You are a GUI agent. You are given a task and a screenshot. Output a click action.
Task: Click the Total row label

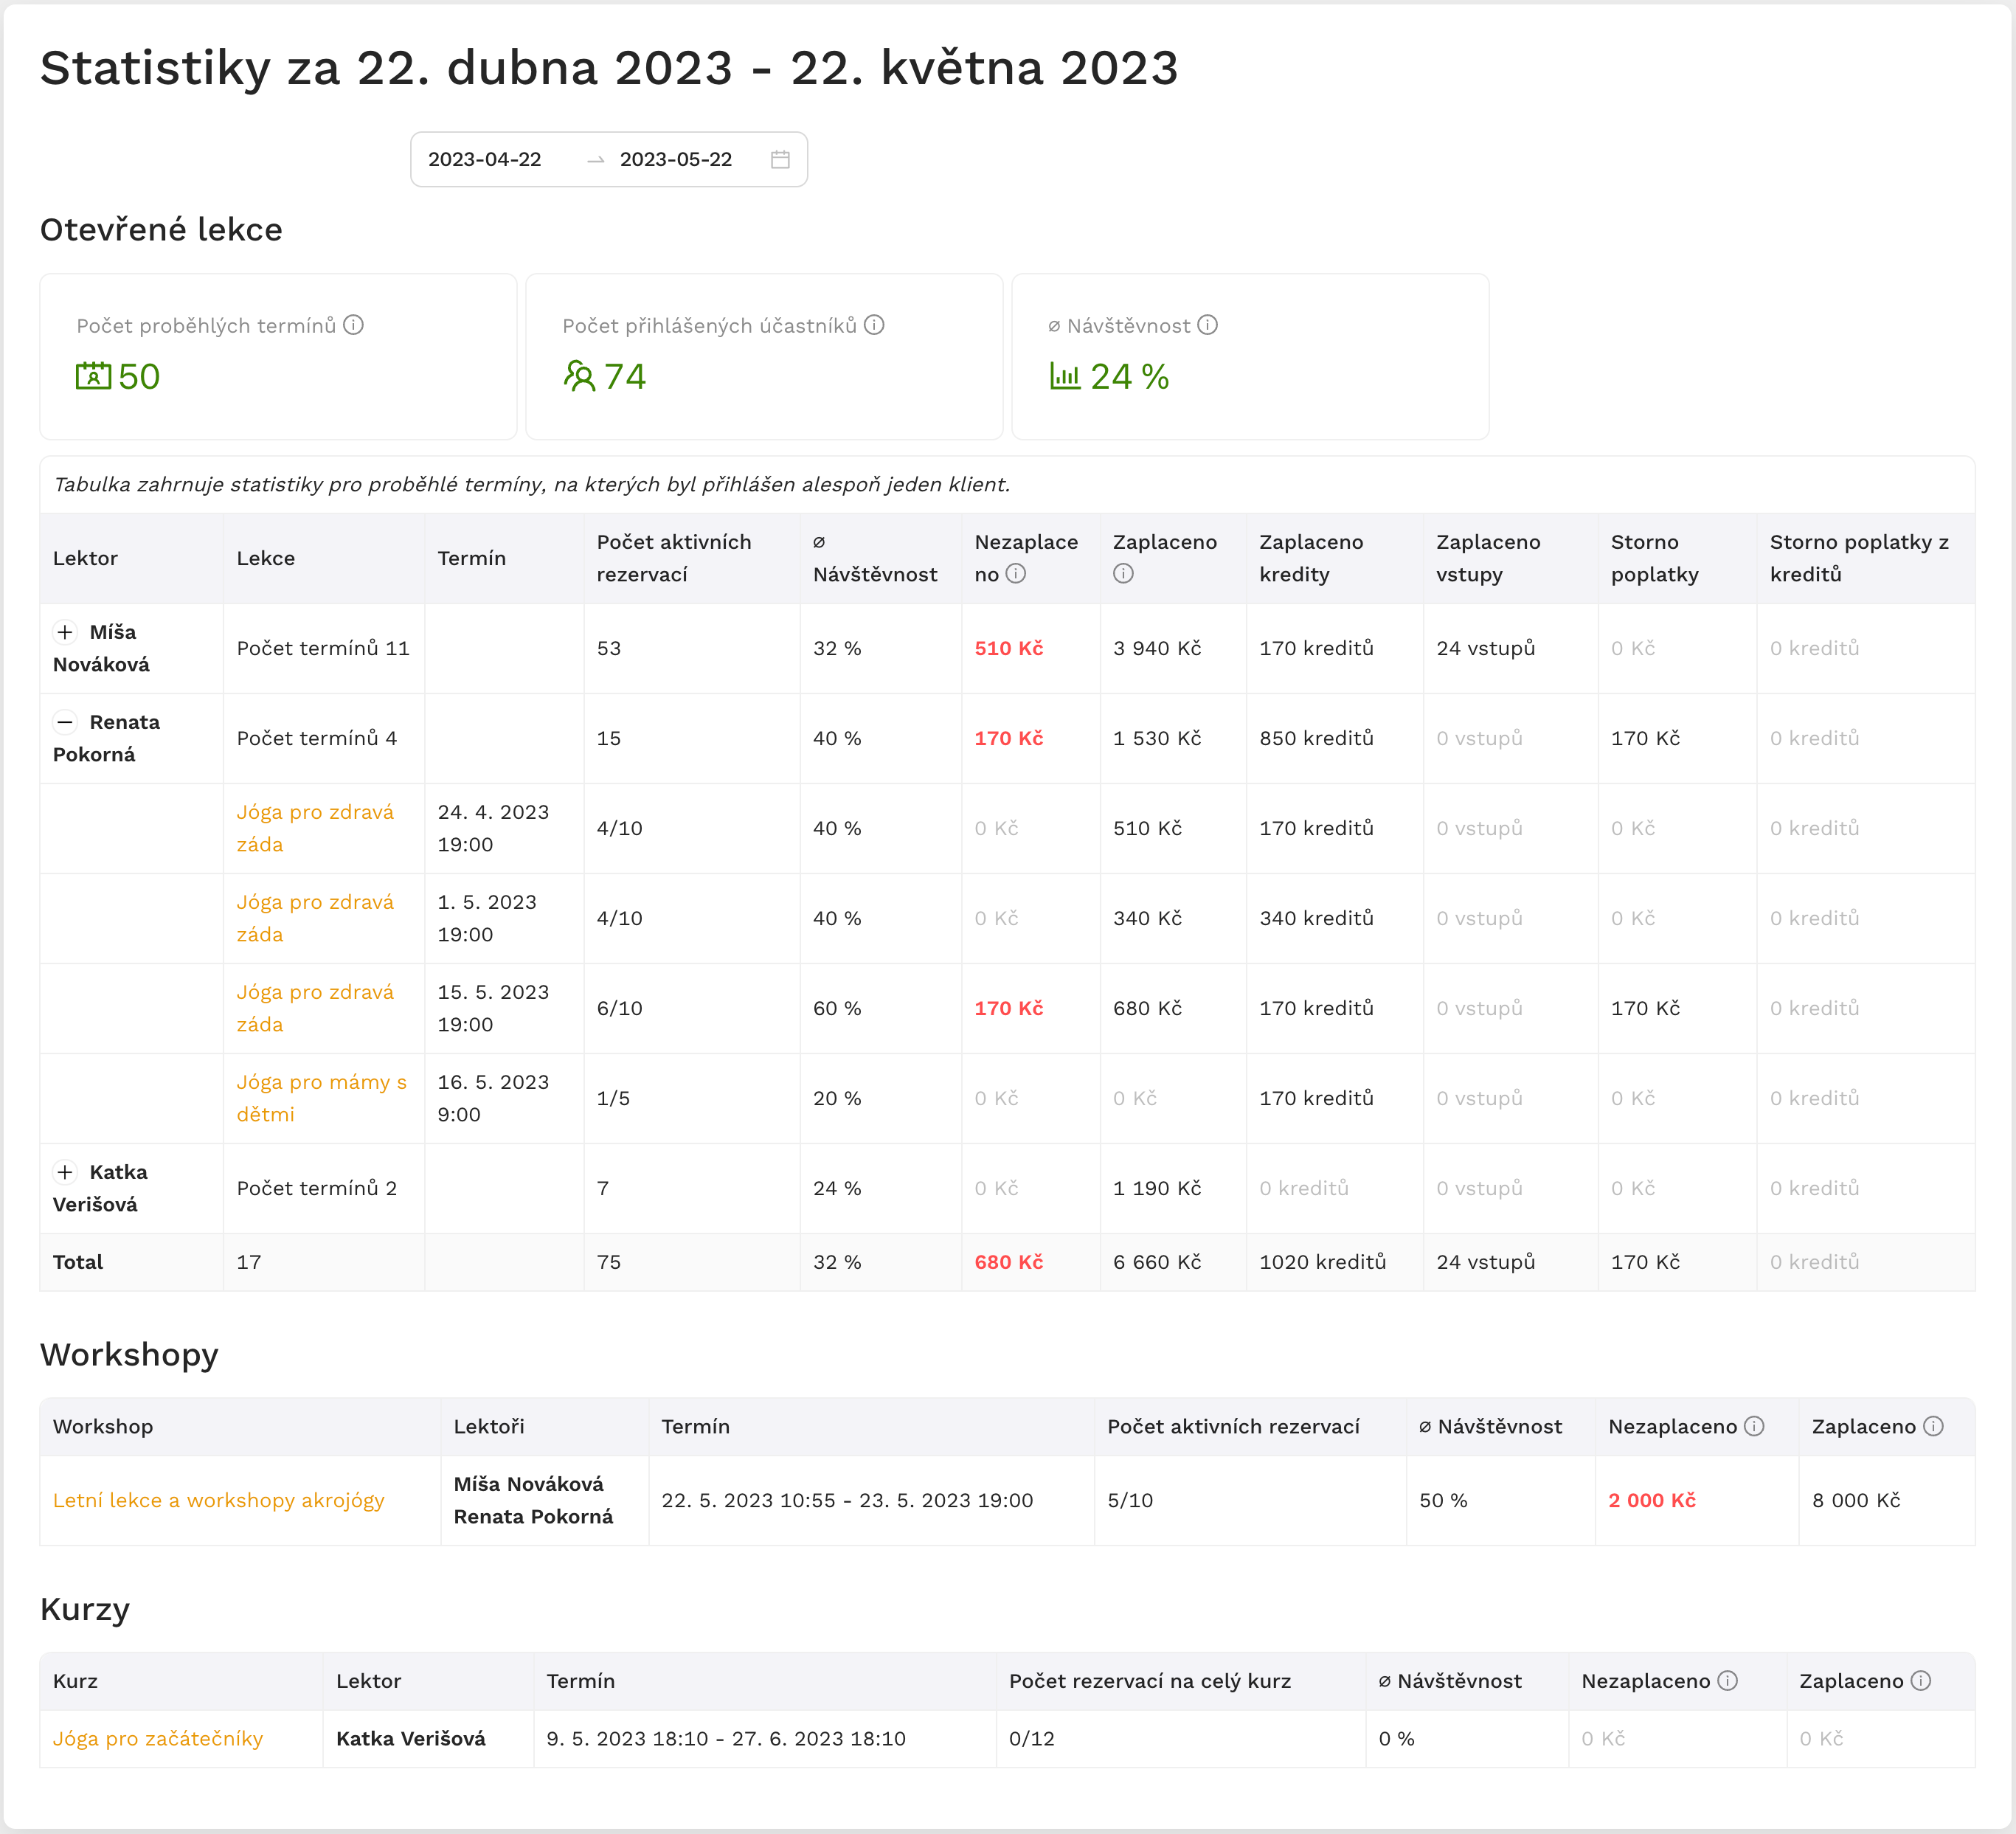point(78,1262)
